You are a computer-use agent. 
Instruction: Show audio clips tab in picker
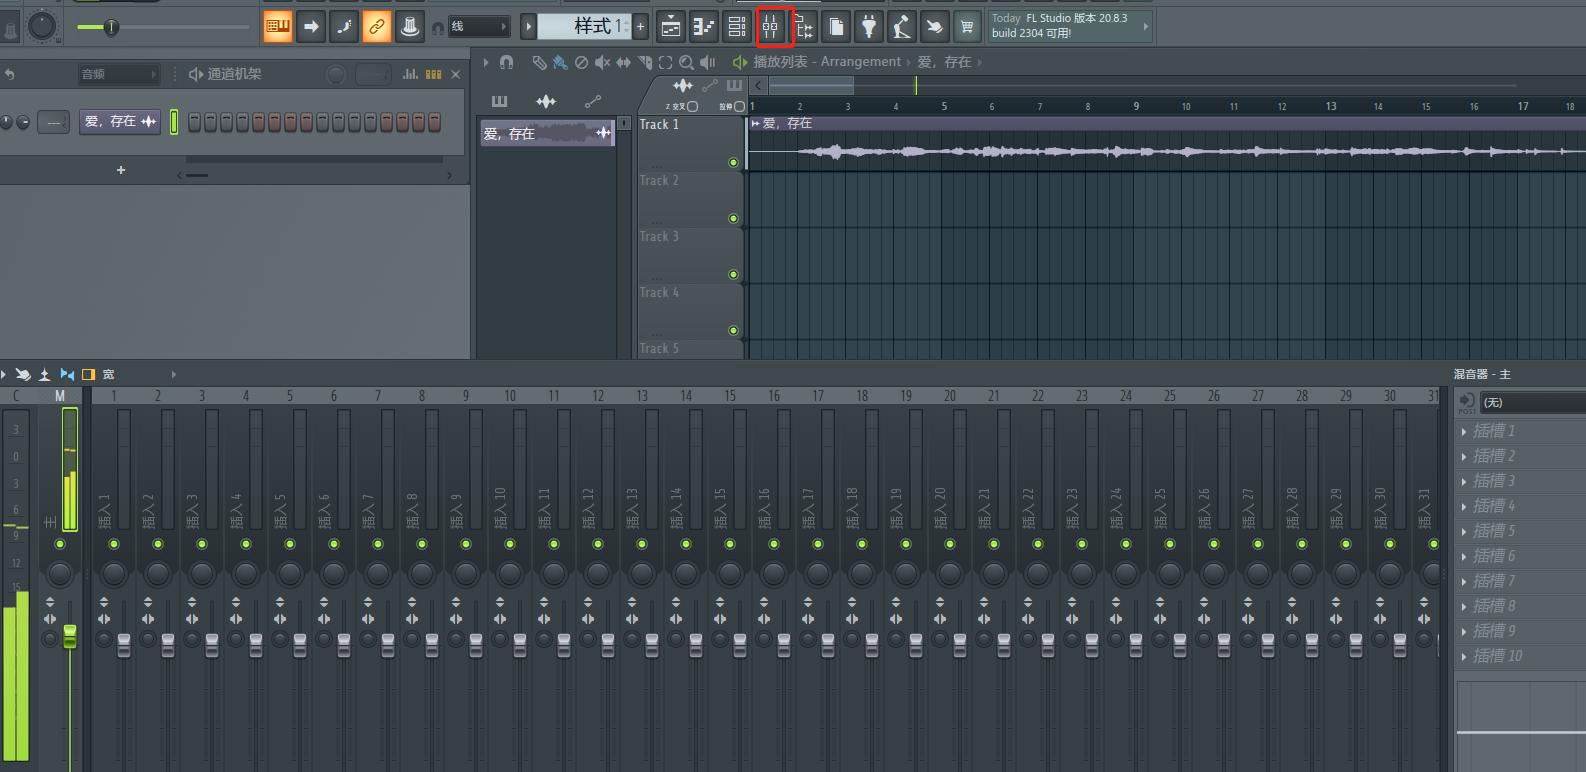pos(546,101)
